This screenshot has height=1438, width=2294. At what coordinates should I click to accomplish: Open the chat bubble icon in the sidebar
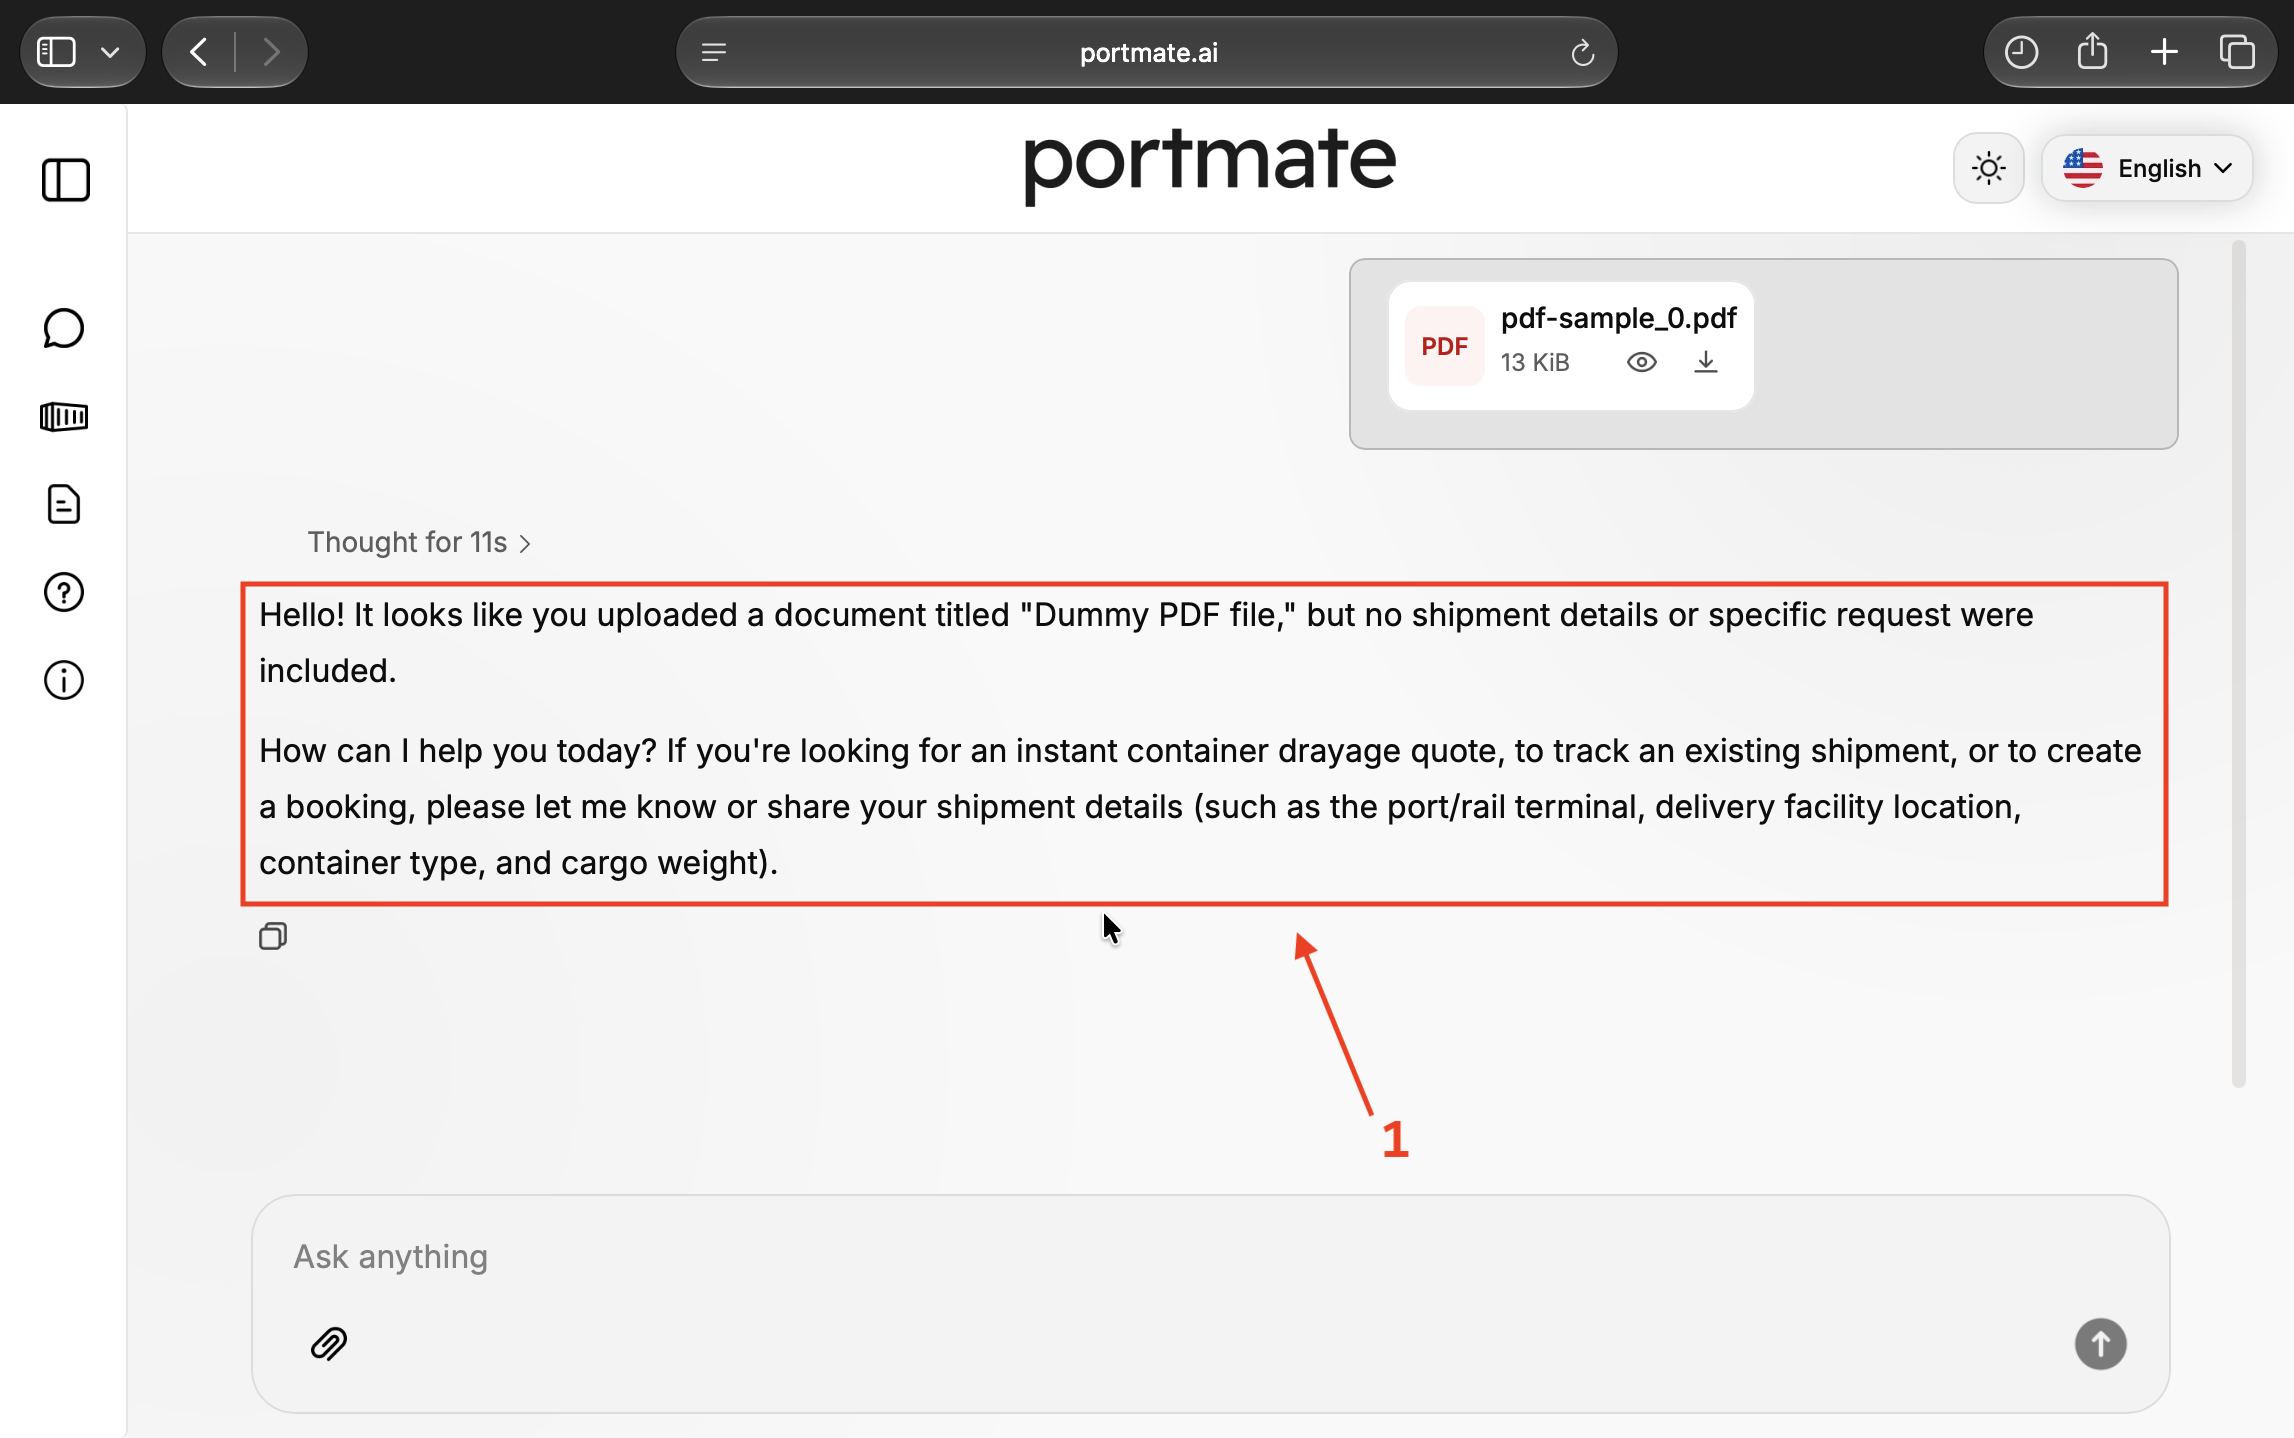coord(64,328)
